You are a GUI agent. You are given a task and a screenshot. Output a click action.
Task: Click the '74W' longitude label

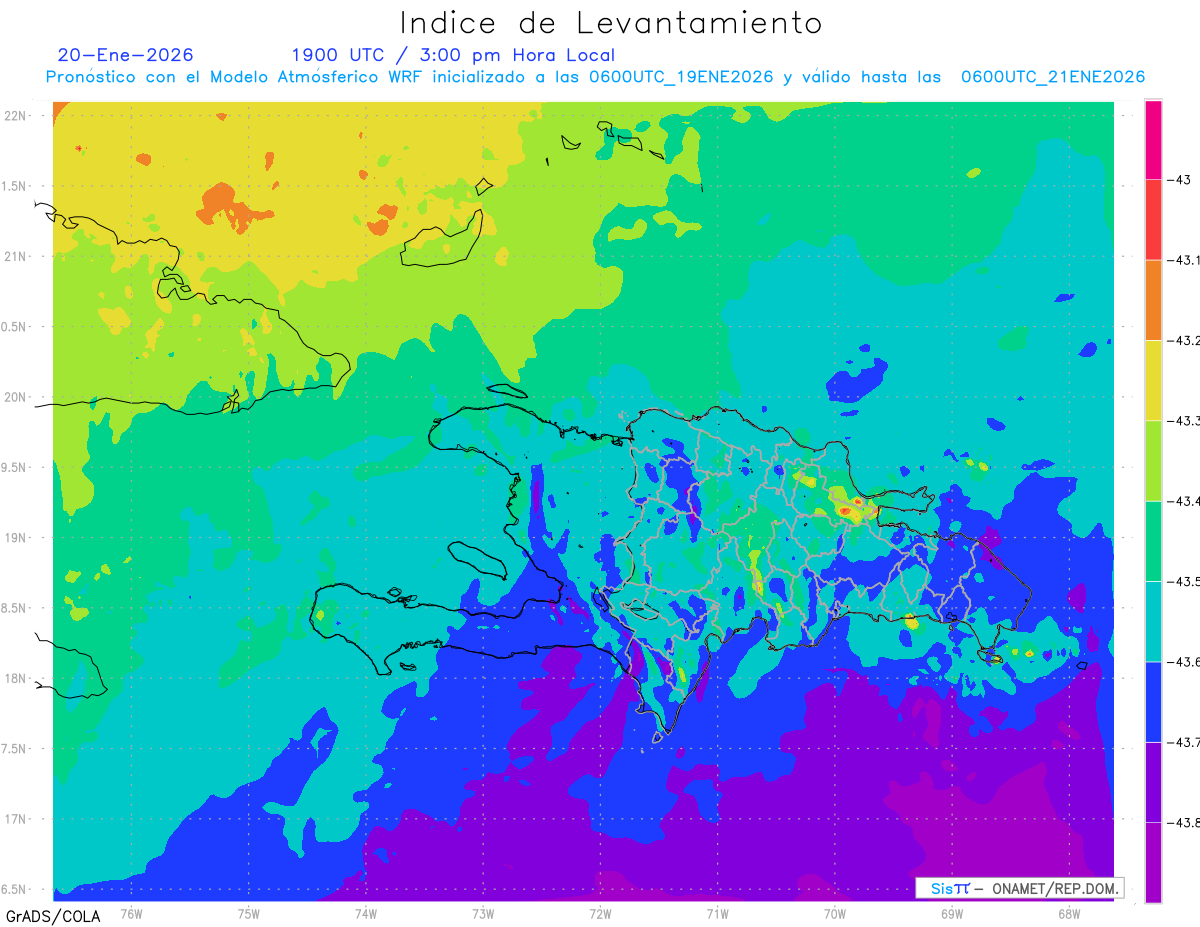pyautogui.click(x=366, y=914)
